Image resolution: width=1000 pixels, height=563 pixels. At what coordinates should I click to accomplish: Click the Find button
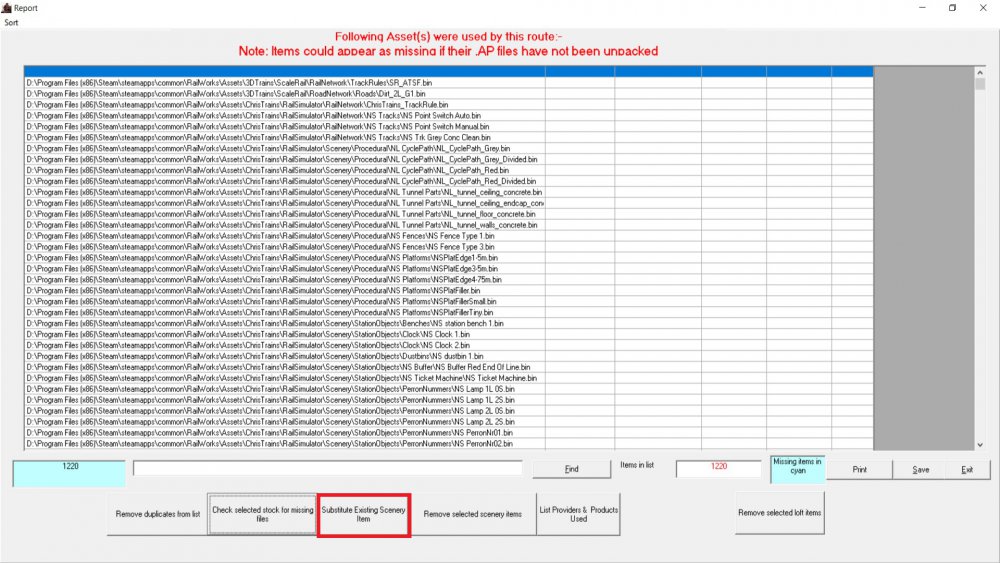click(x=571, y=469)
